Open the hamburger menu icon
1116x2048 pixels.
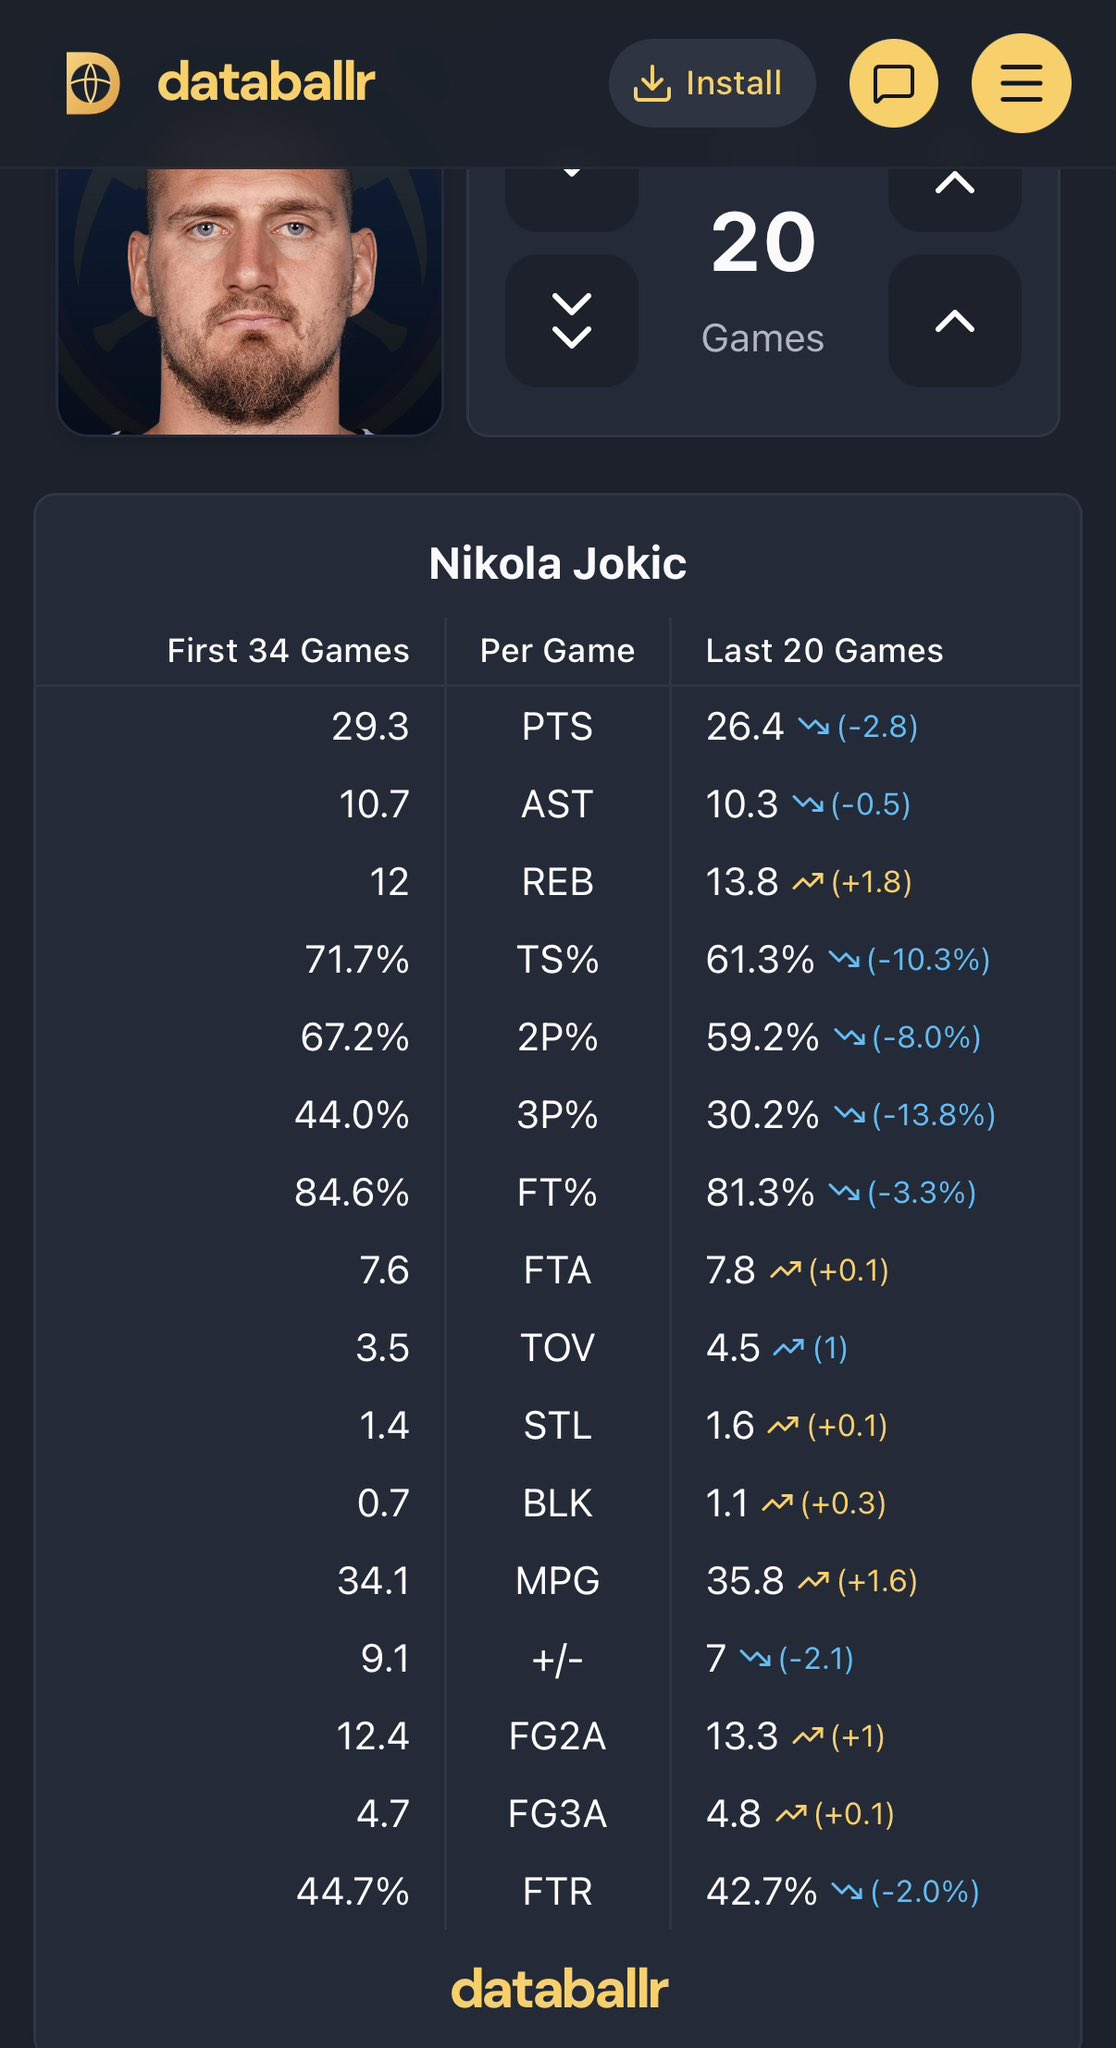[x=1021, y=84]
